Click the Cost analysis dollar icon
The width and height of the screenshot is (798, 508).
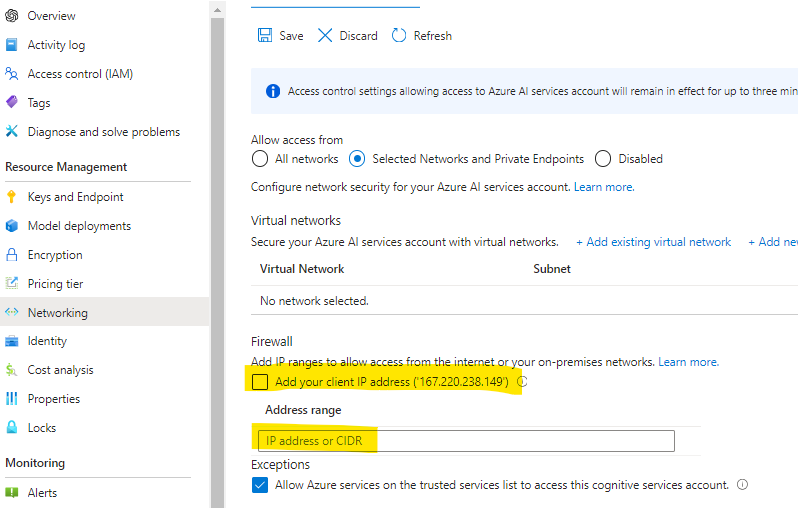coord(12,370)
